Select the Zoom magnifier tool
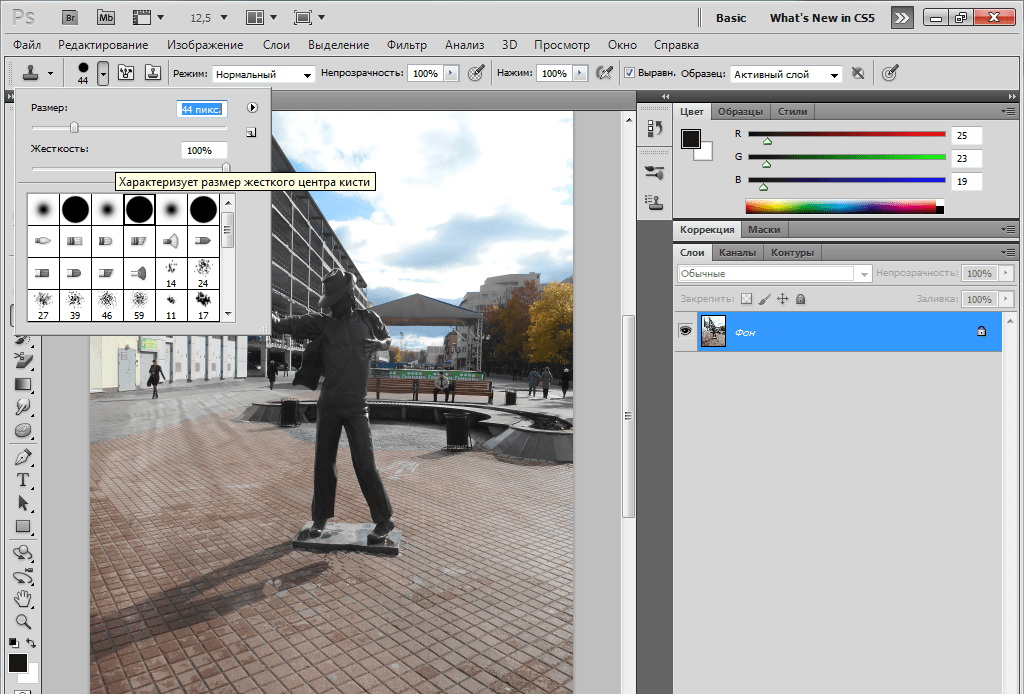This screenshot has width=1024, height=694. coord(23,622)
